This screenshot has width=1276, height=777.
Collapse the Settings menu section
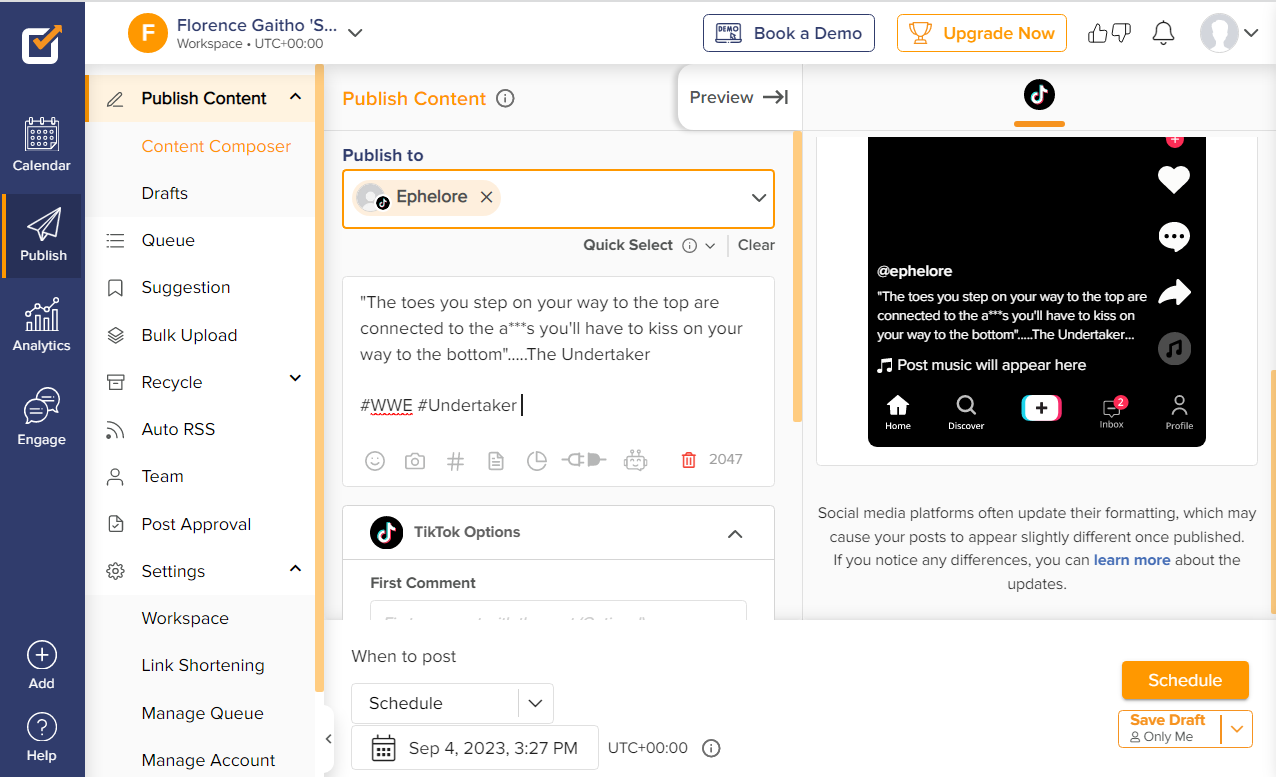[295, 568]
